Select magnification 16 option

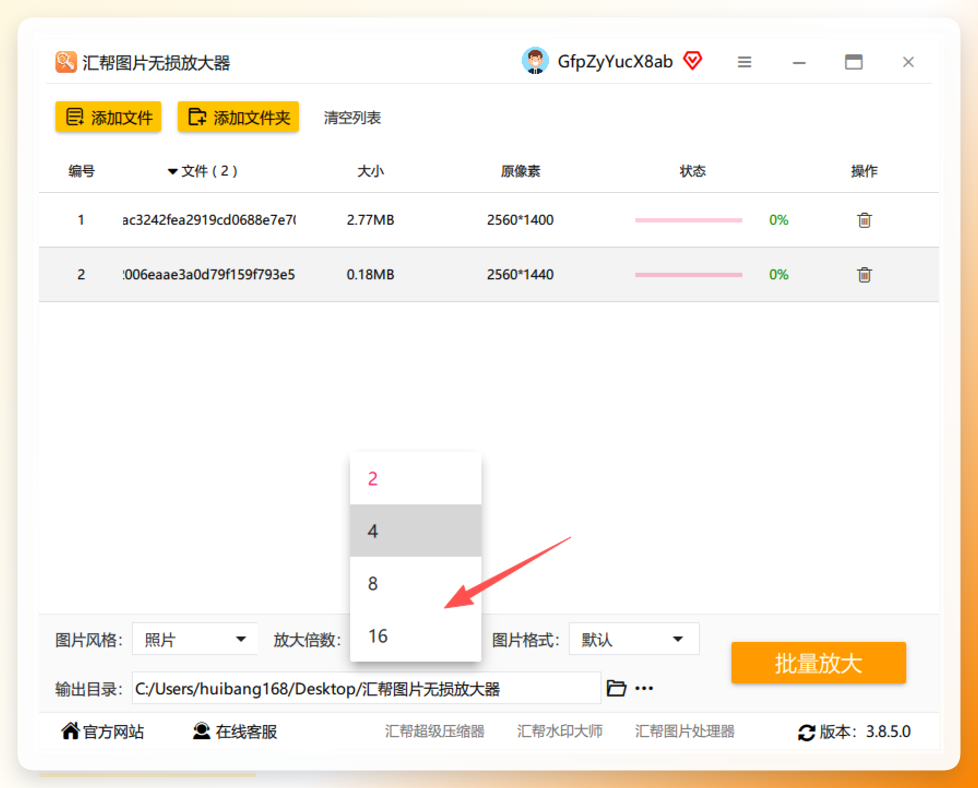pos(415,636)
